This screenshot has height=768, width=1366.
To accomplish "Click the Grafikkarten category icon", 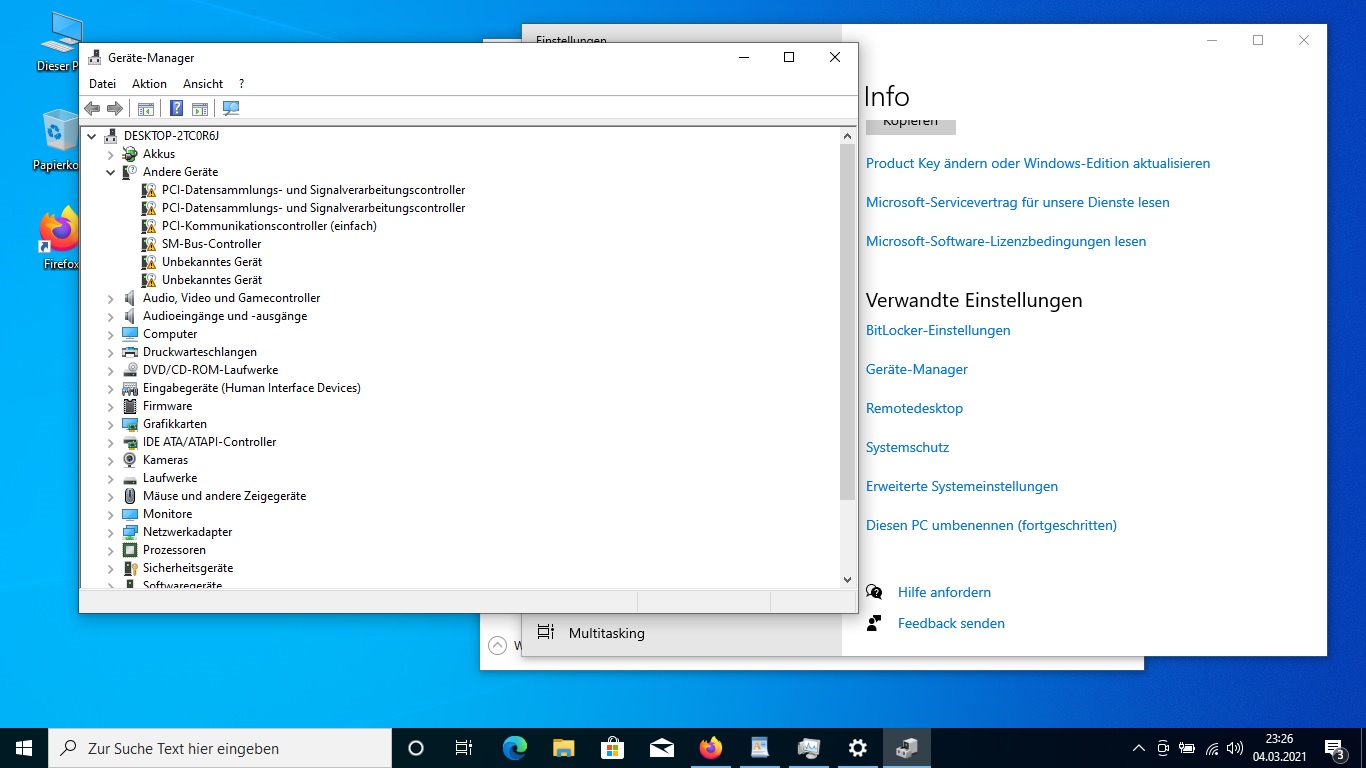I will 130,424.
